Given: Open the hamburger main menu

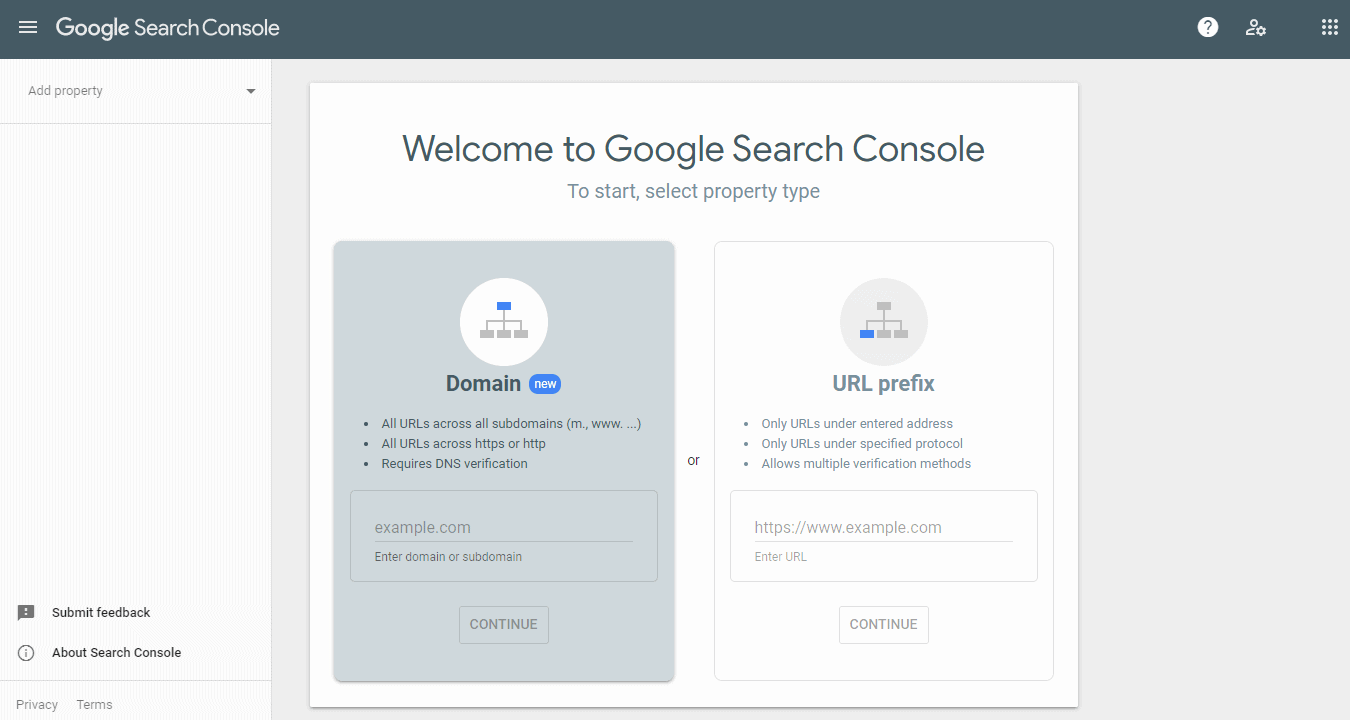Looking at the screenshot, I should tap(28, 28).
